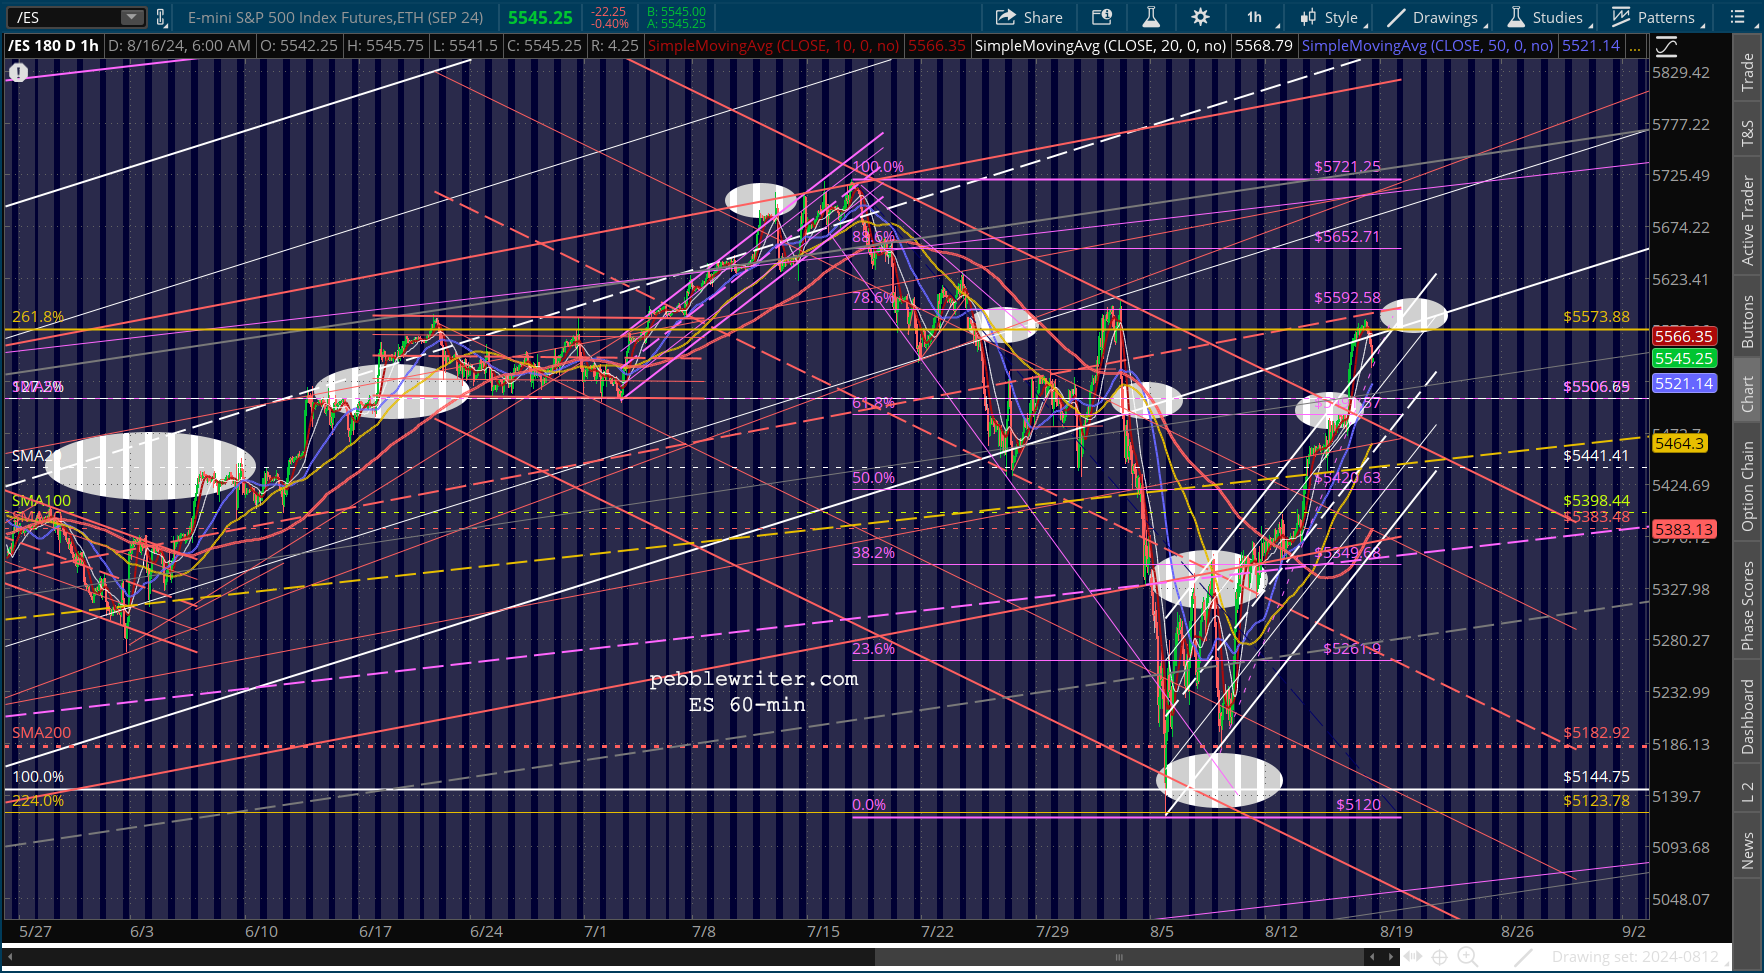Viewport: 1764px width, 973px height.
Task: Zoom in using the magnifier plus icon
Action: (x=1467, y=957)
